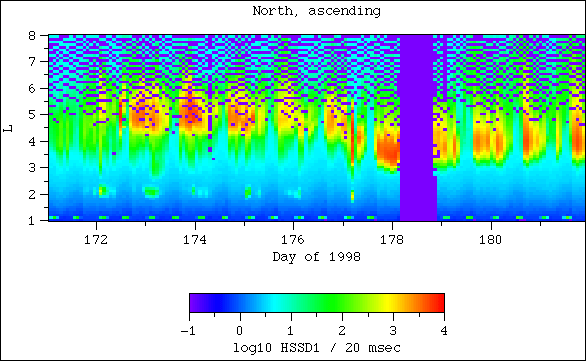
Task: Click the y-axis tick label 3
Action: tap(32, 168)
